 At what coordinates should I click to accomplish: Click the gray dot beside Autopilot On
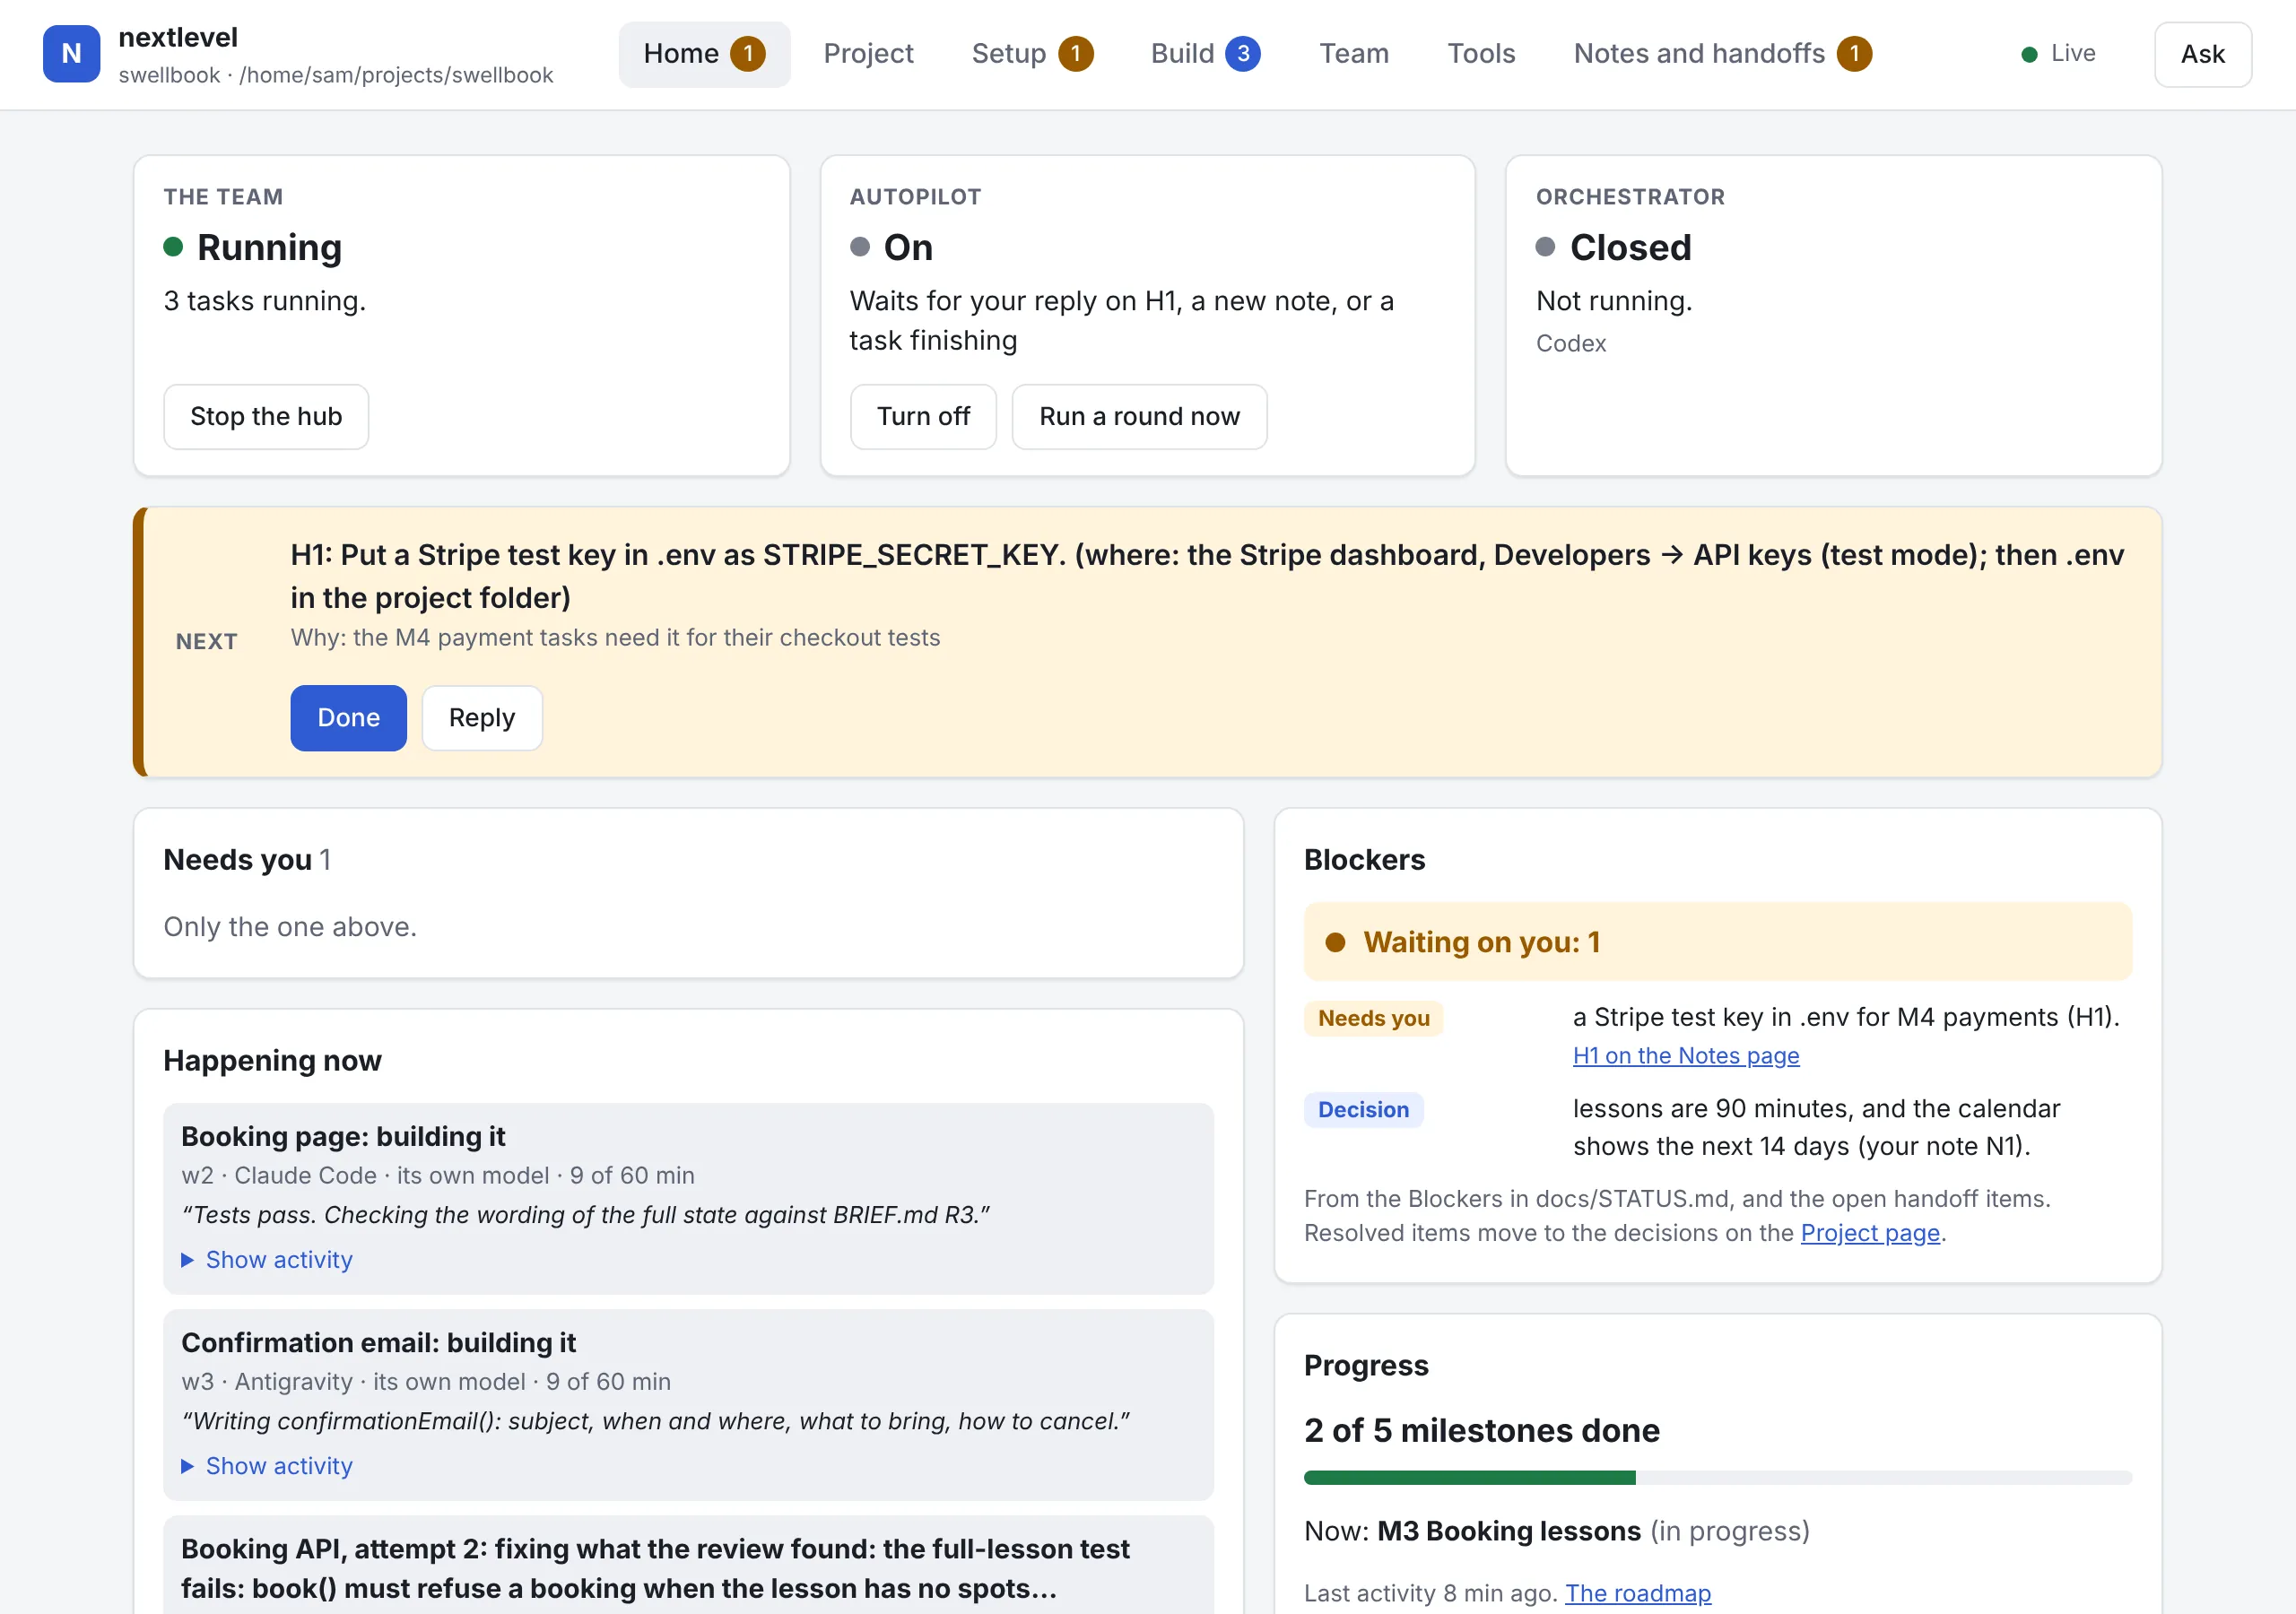860,247
